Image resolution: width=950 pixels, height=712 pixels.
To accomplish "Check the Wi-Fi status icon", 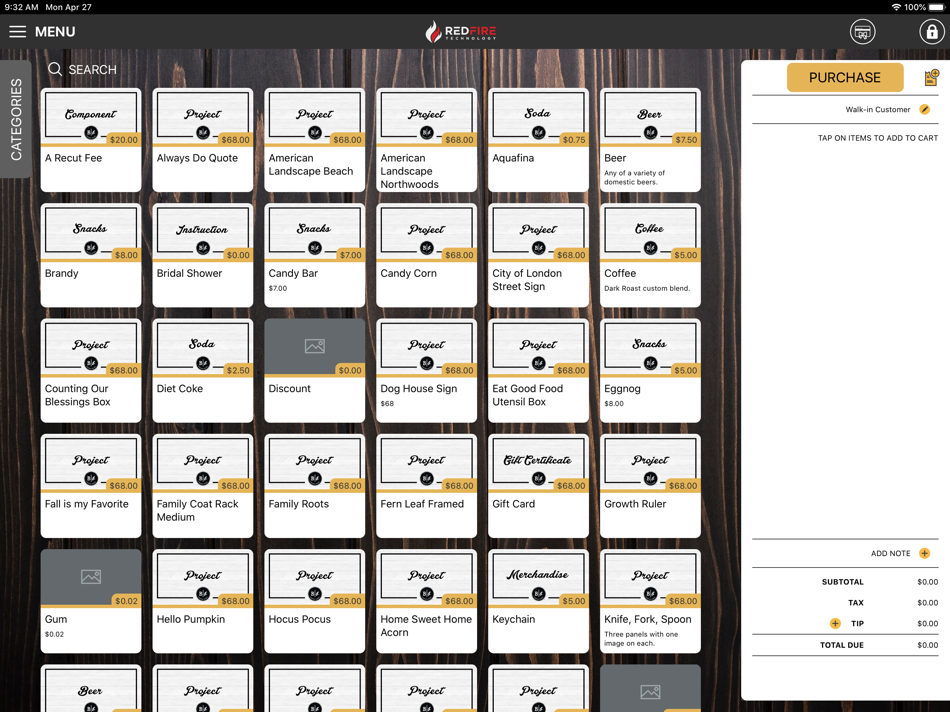I will tap(896, 7).
